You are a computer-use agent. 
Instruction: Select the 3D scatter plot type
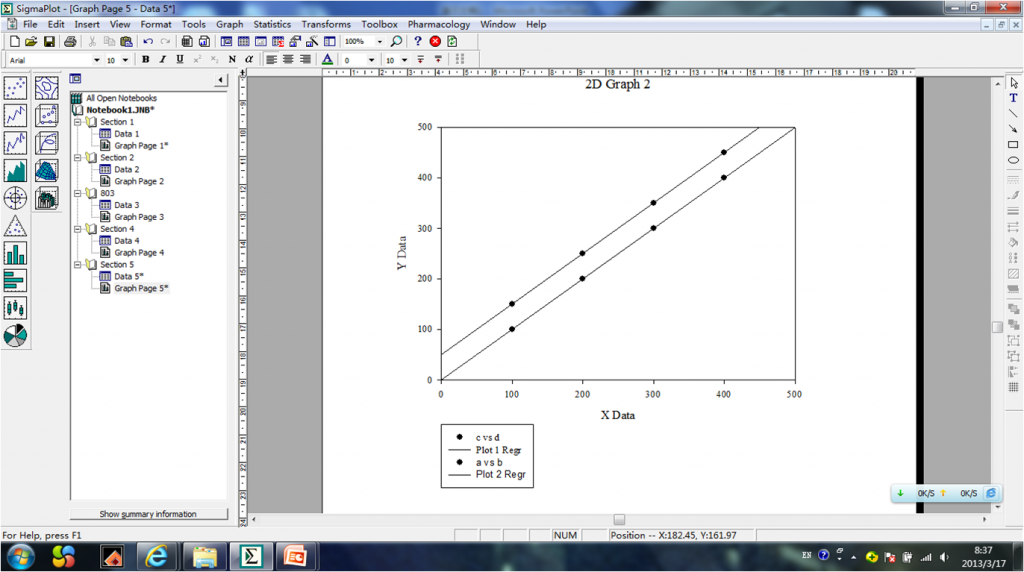pyautogui.click(x=46, y=116)
